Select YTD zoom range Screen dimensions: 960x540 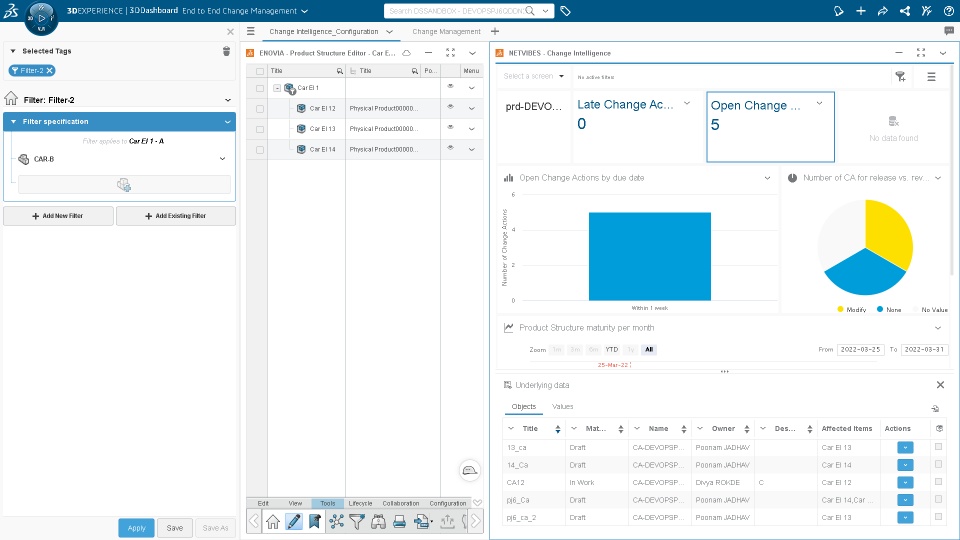(612, 350)
